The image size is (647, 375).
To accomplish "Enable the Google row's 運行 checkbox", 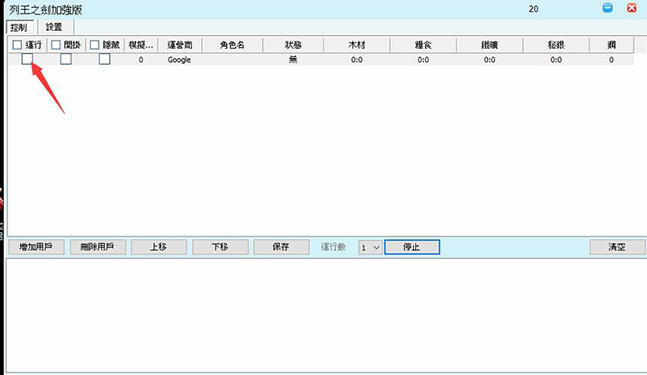I will [x=27, y=59].
